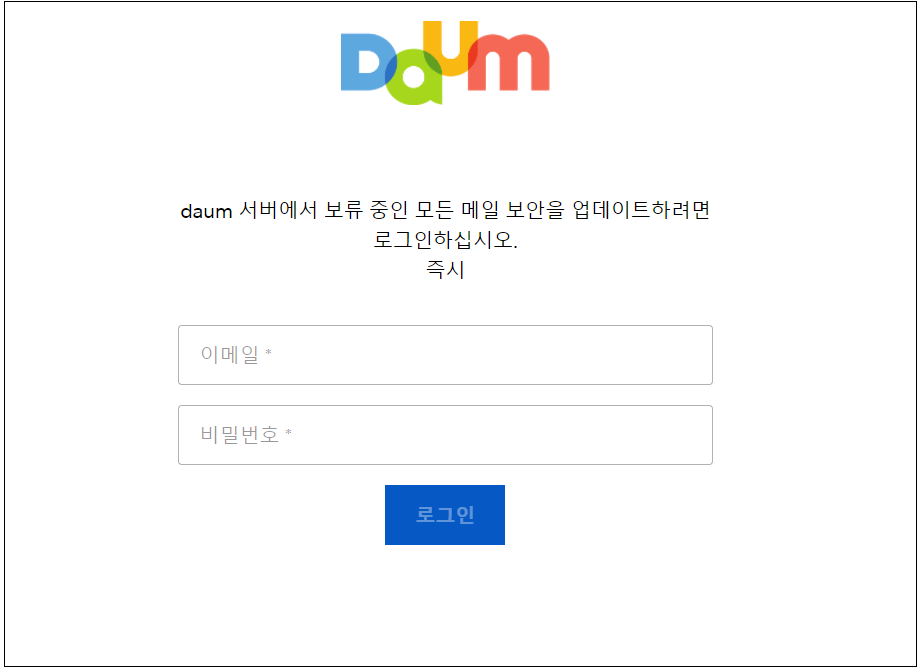Click the word daum in the message
This screenshot has height=670, width=920.
point(207,211)
